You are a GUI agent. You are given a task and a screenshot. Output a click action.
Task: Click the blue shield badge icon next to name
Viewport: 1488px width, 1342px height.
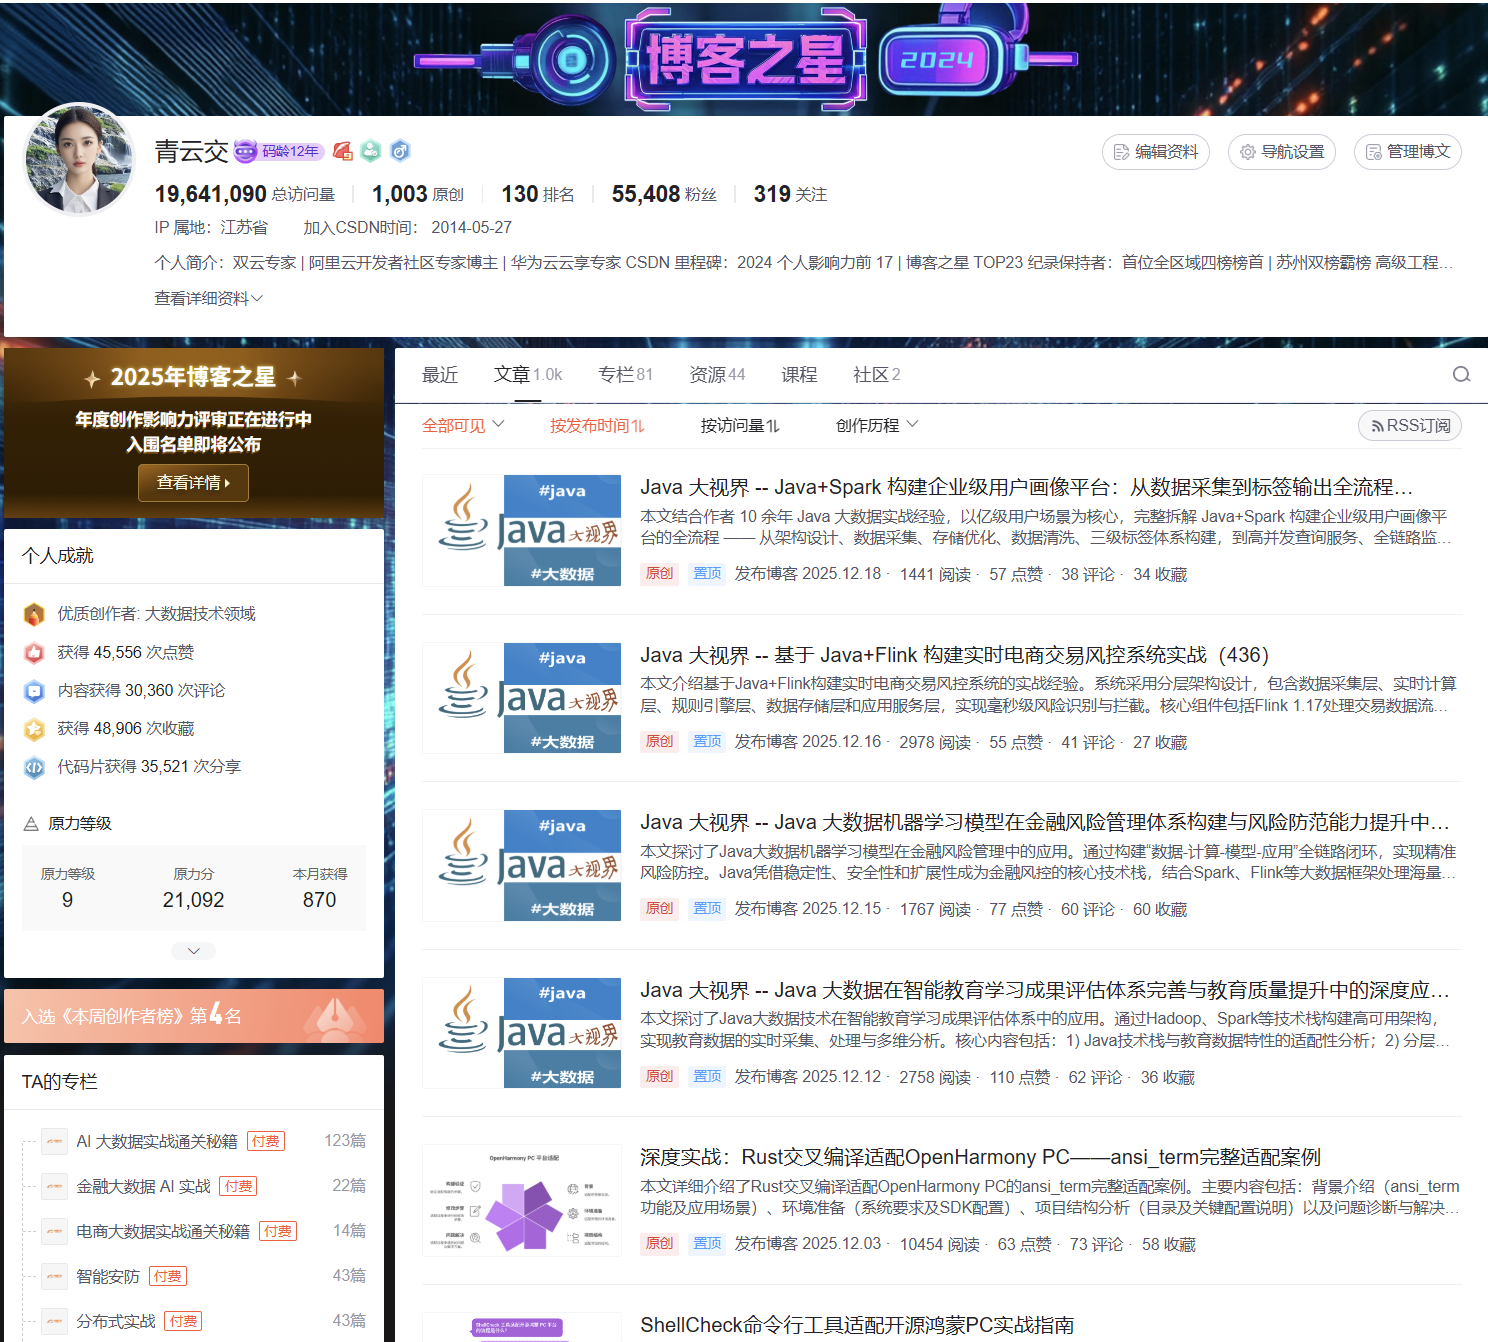pos(400,151)
